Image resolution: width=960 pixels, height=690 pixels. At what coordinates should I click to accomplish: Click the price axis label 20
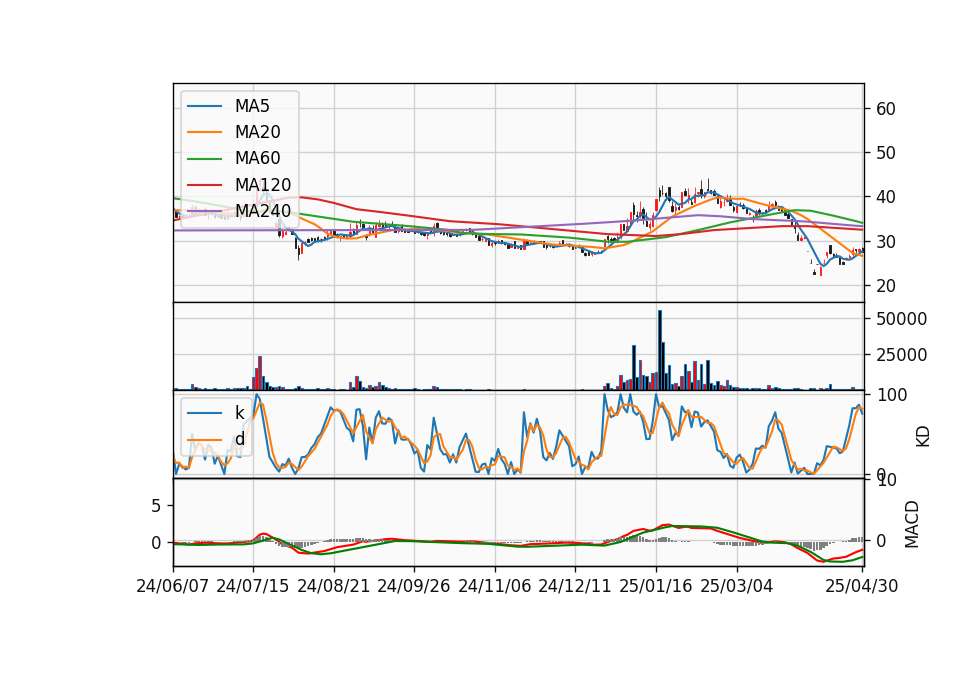point(886,286)
